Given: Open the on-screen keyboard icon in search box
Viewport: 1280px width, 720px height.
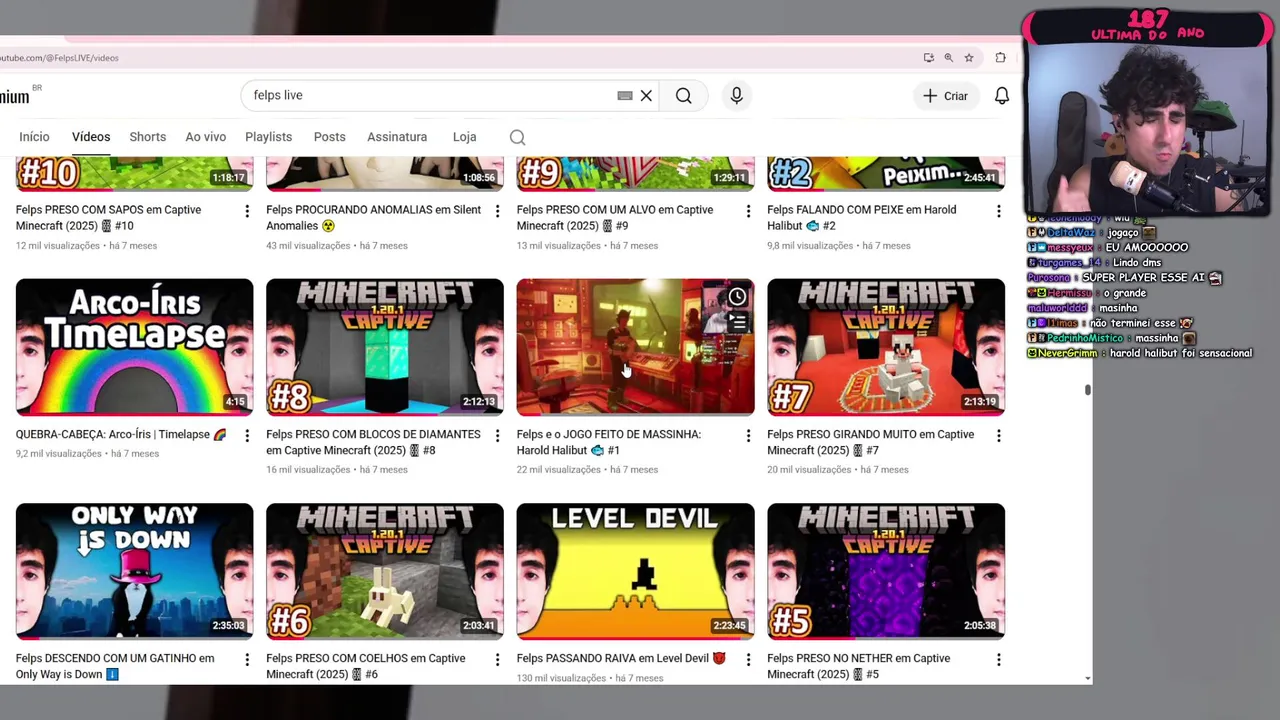Looking at the screenshot, I should point(625,96).
